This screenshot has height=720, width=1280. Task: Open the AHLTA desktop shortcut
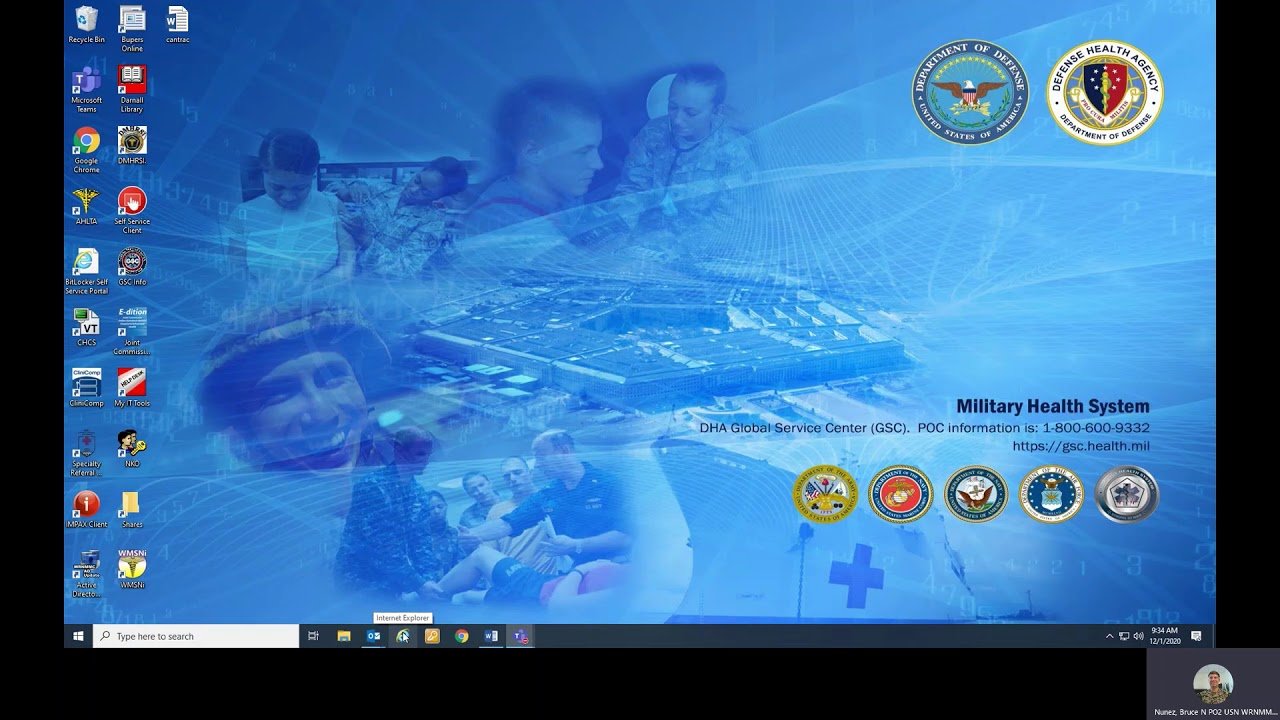pyautogui.click(x=86, y=203)
